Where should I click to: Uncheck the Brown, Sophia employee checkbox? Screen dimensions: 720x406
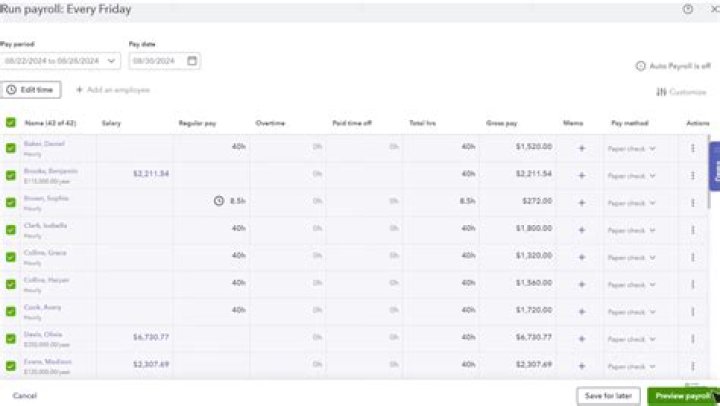(x=11, y=202)
